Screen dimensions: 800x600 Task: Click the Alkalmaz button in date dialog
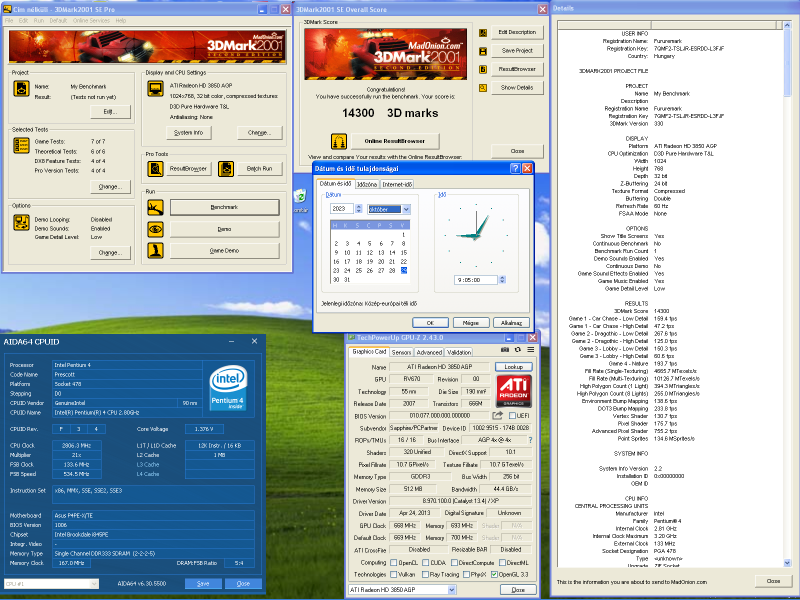(511, 323)
